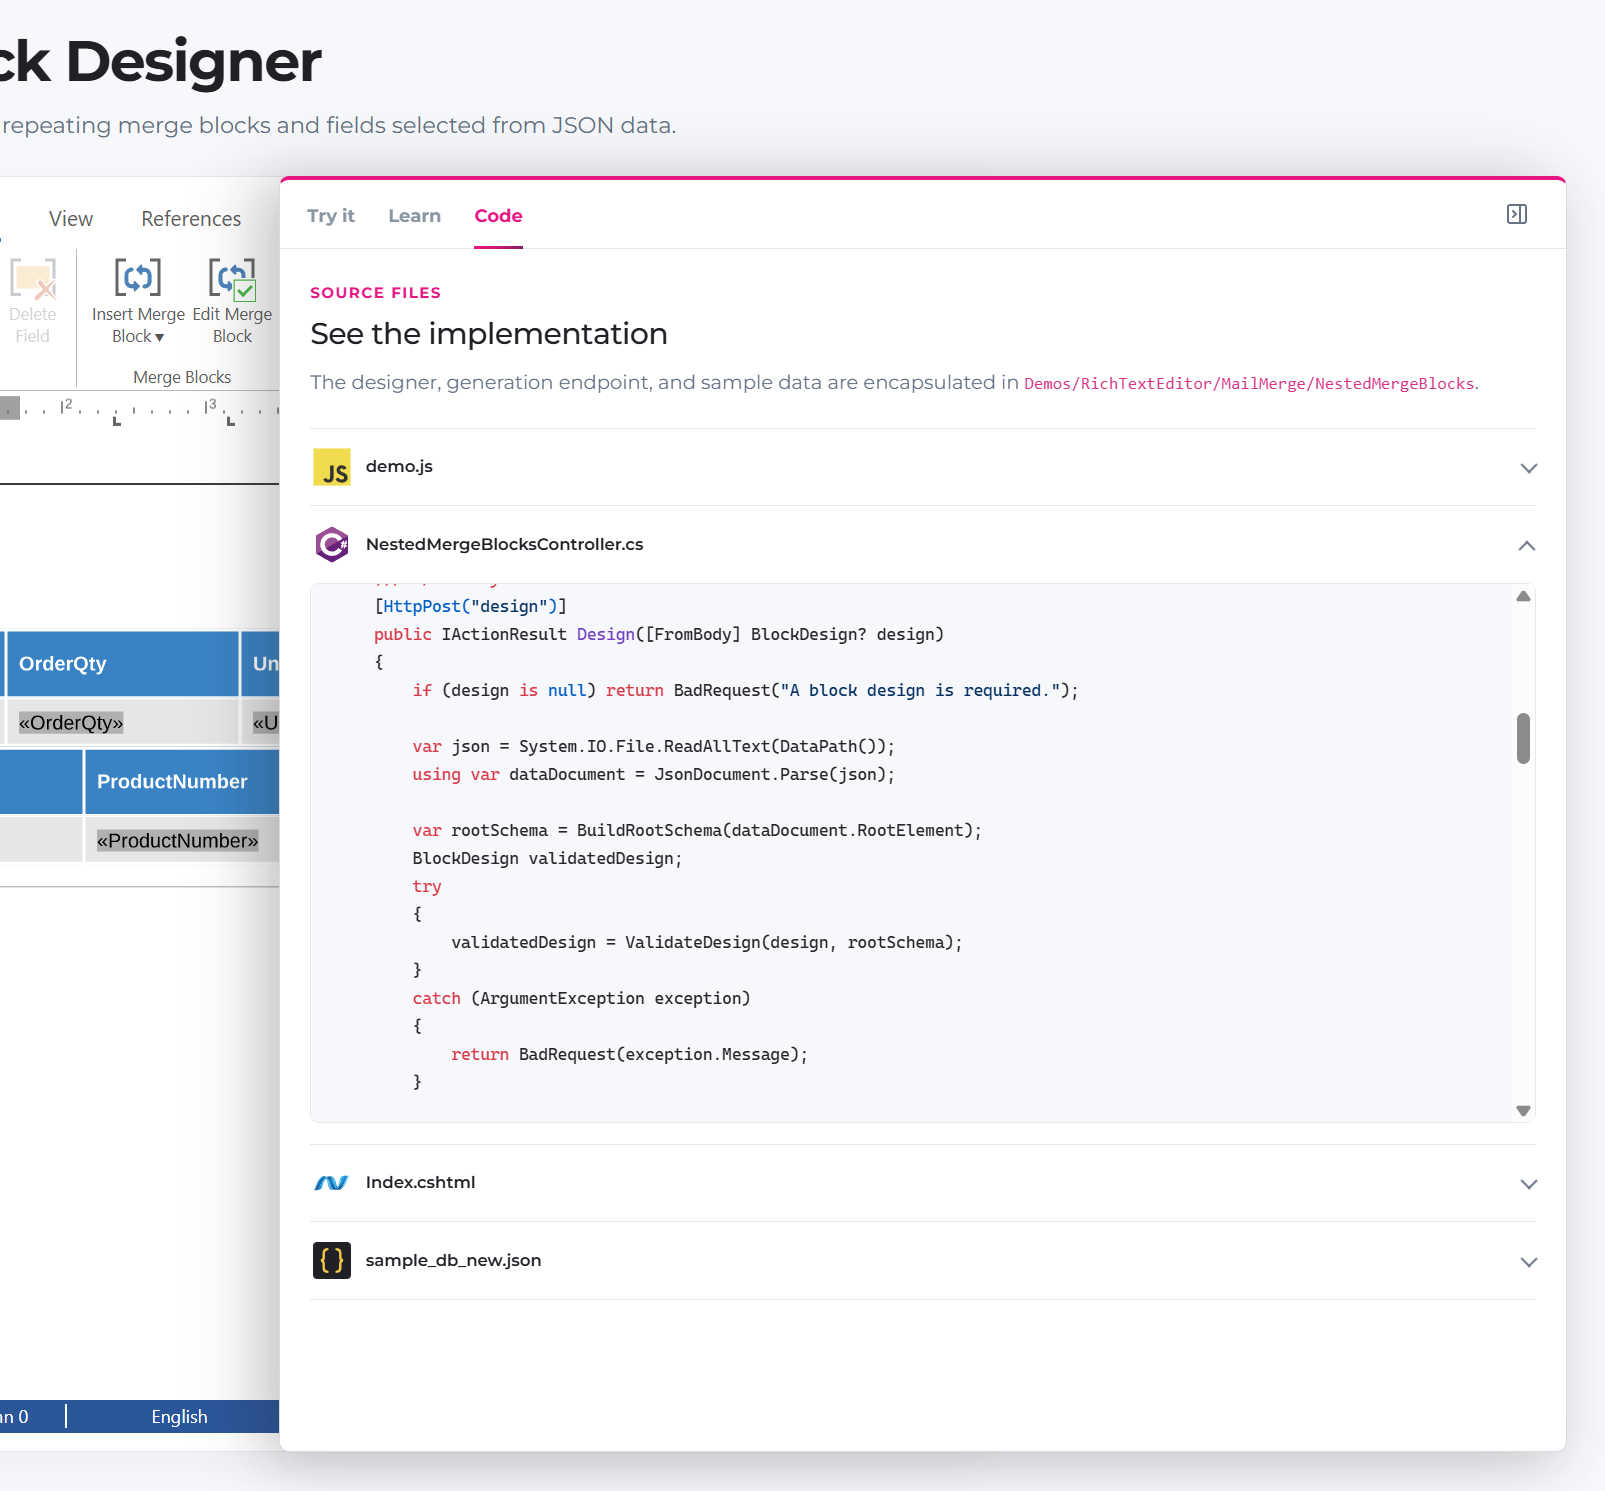1605x1491 pixels.
Task: Click the demo.js file name
Action: click(399, 467)
